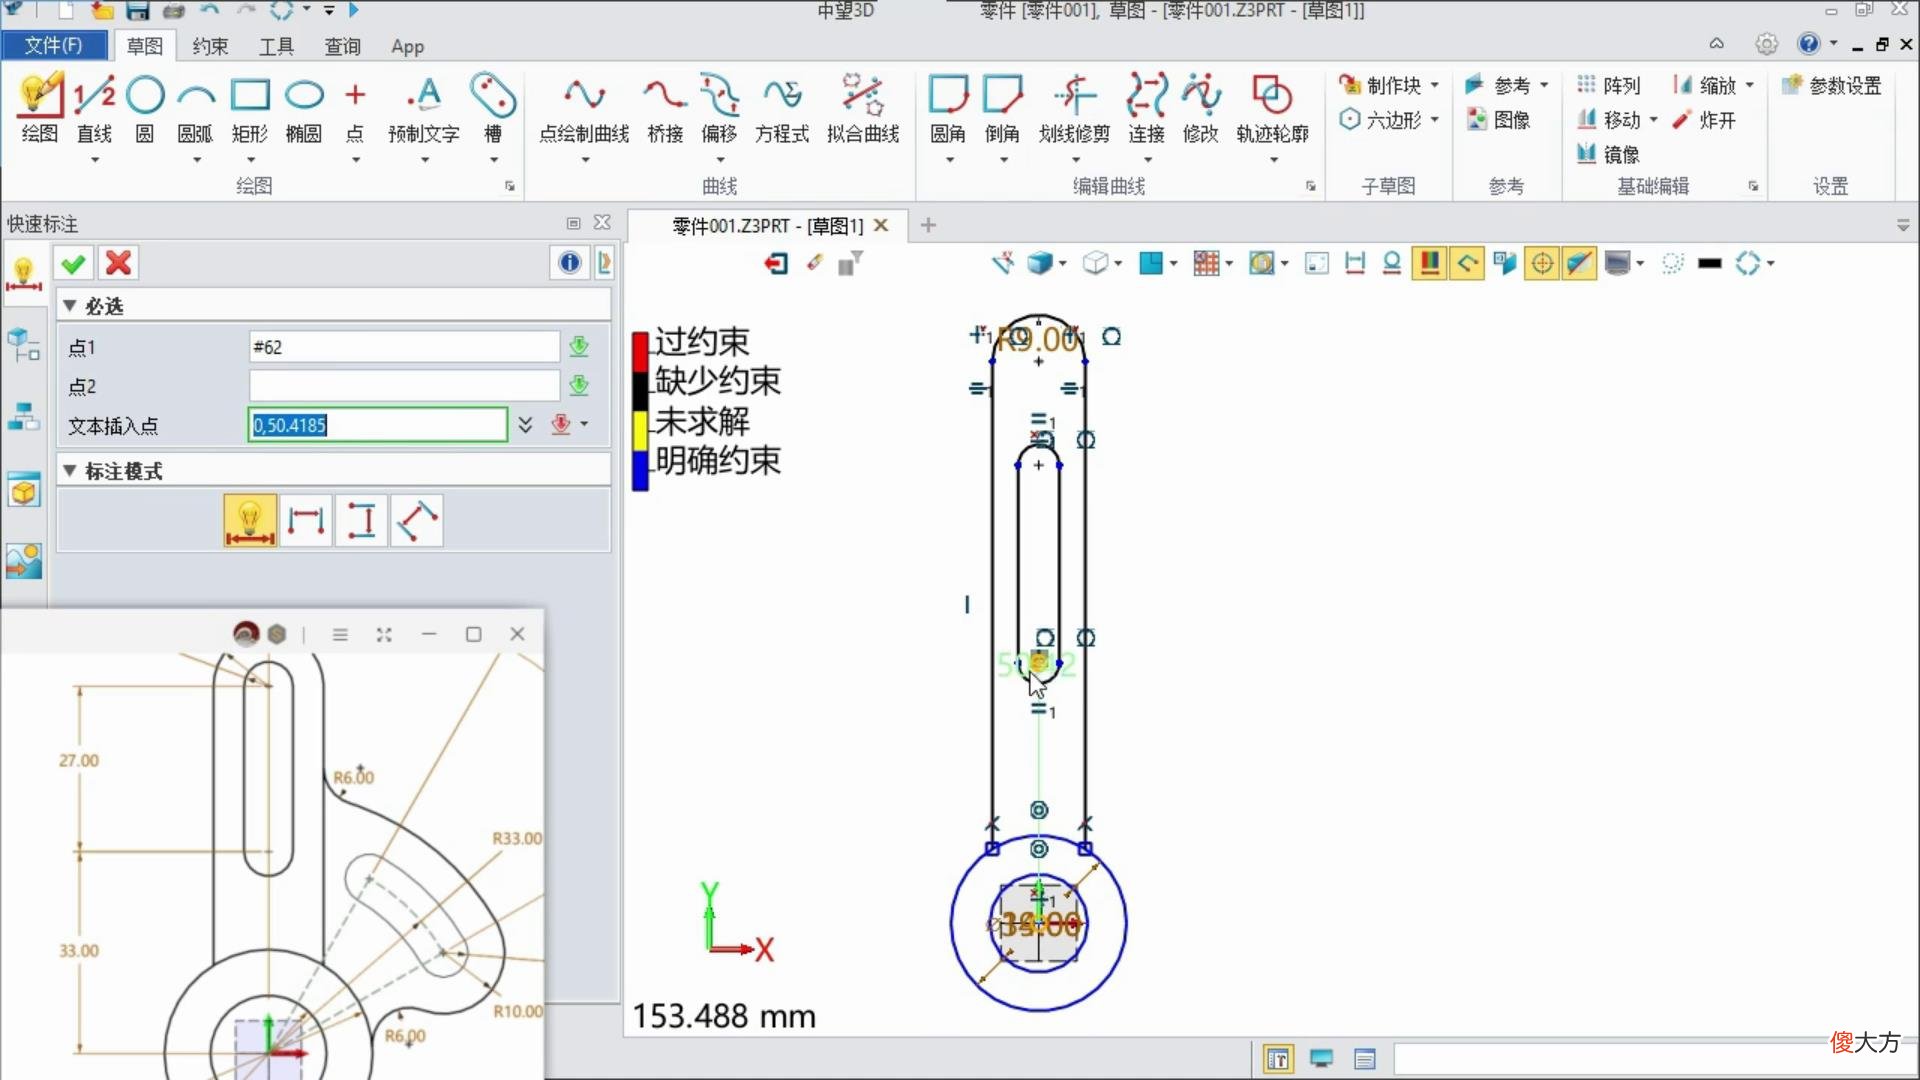Select the 连接 connect tool
Screen dimensions: 1920x1080
click(x=1147, y=108)
